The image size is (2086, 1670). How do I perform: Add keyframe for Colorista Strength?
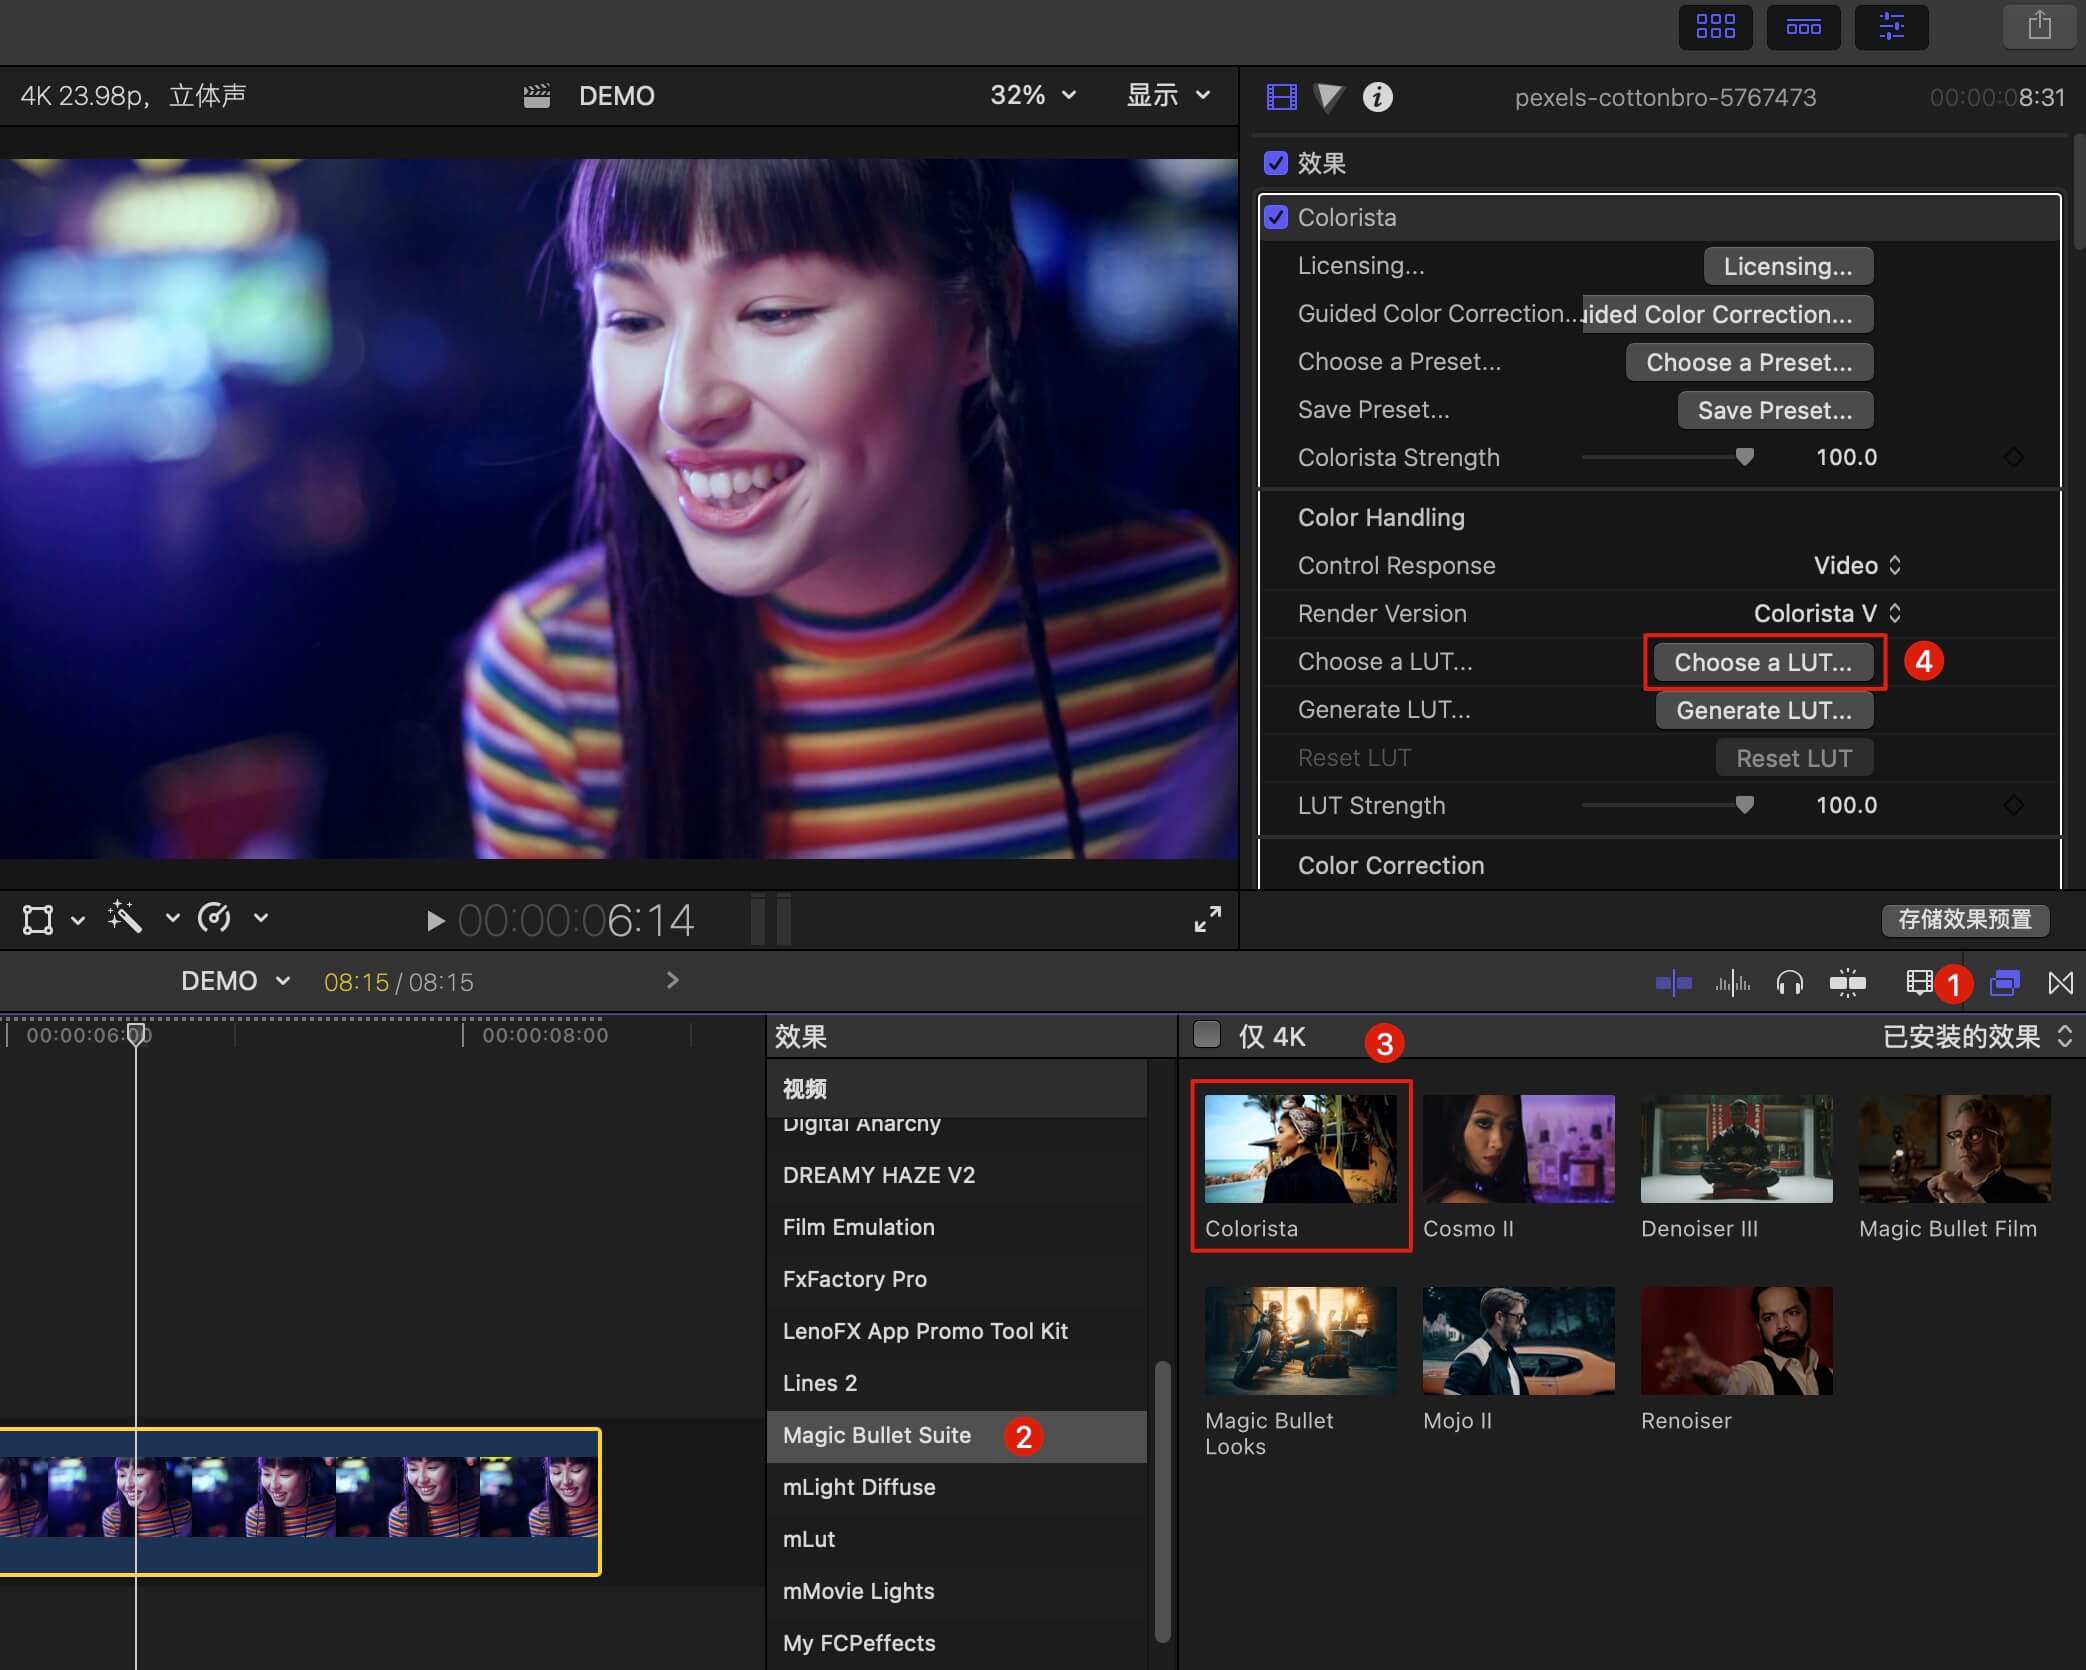(x=2014, y=457)
